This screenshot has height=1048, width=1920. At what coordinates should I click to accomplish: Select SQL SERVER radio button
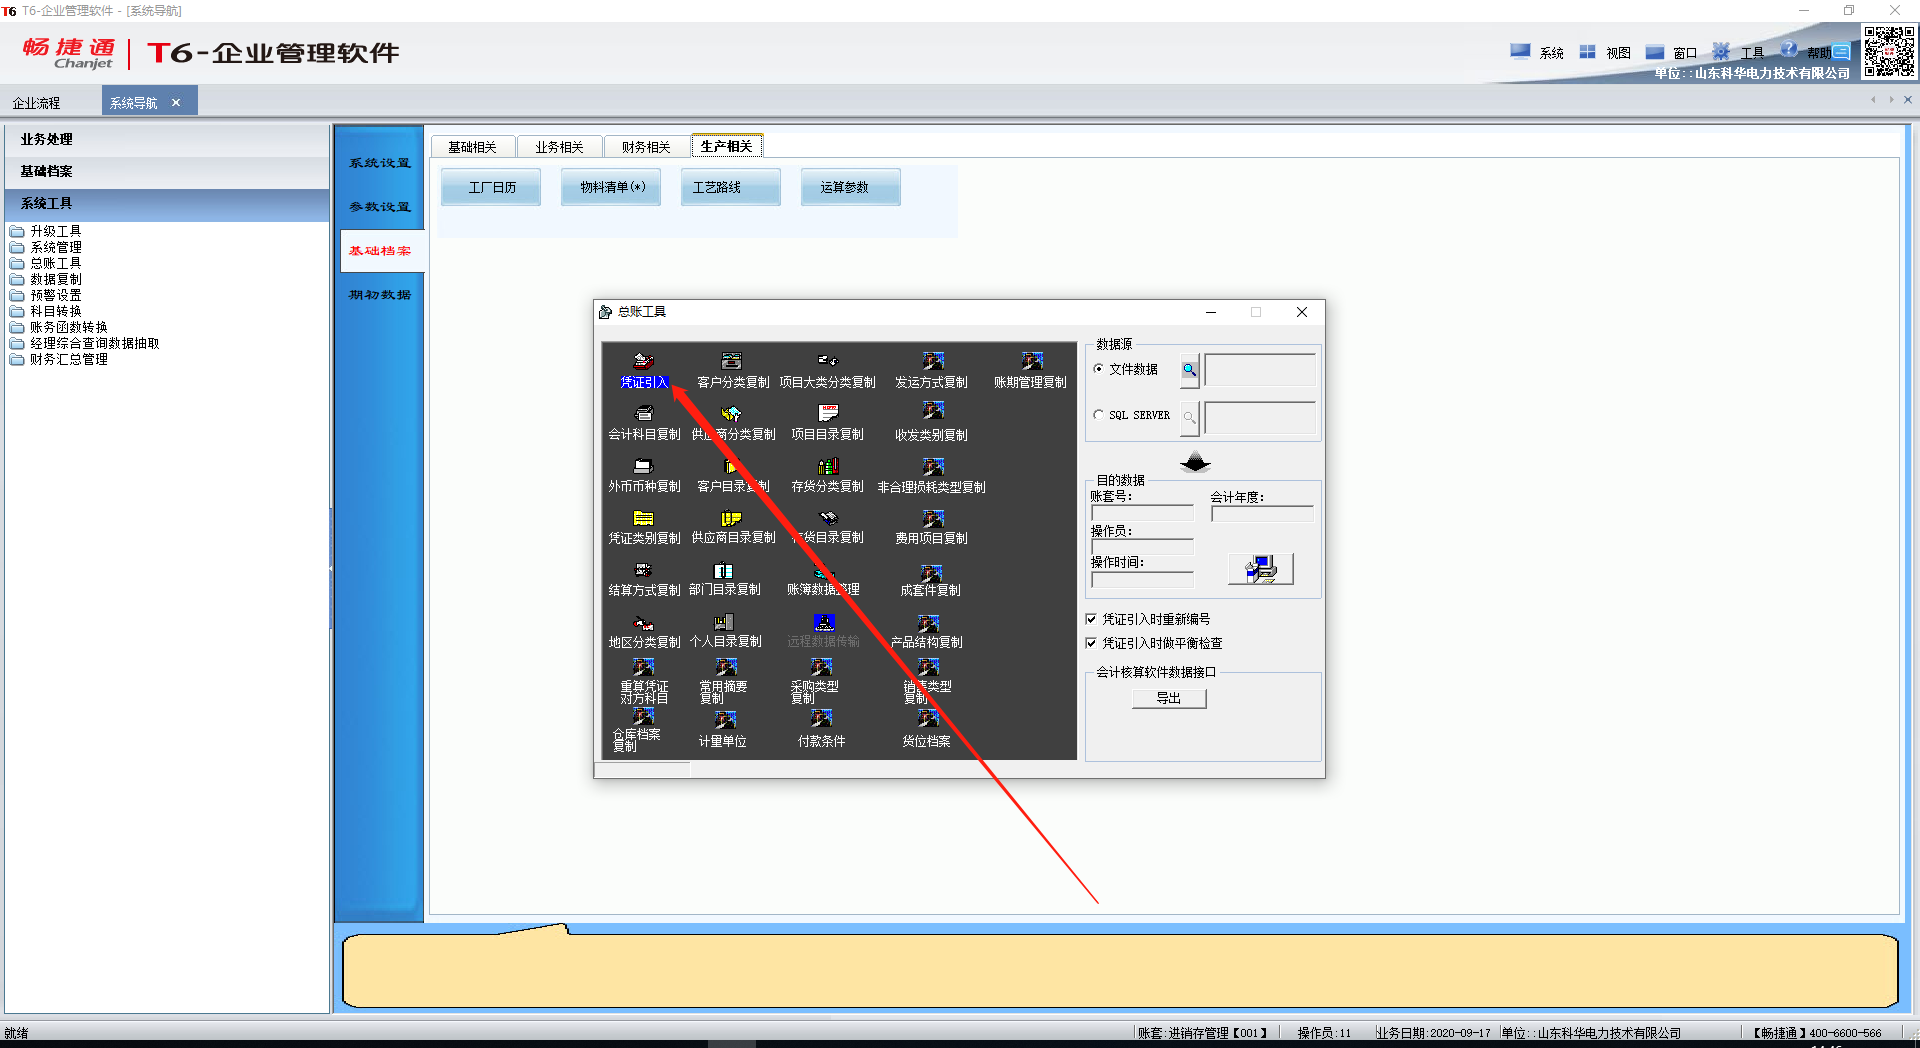1099,414
